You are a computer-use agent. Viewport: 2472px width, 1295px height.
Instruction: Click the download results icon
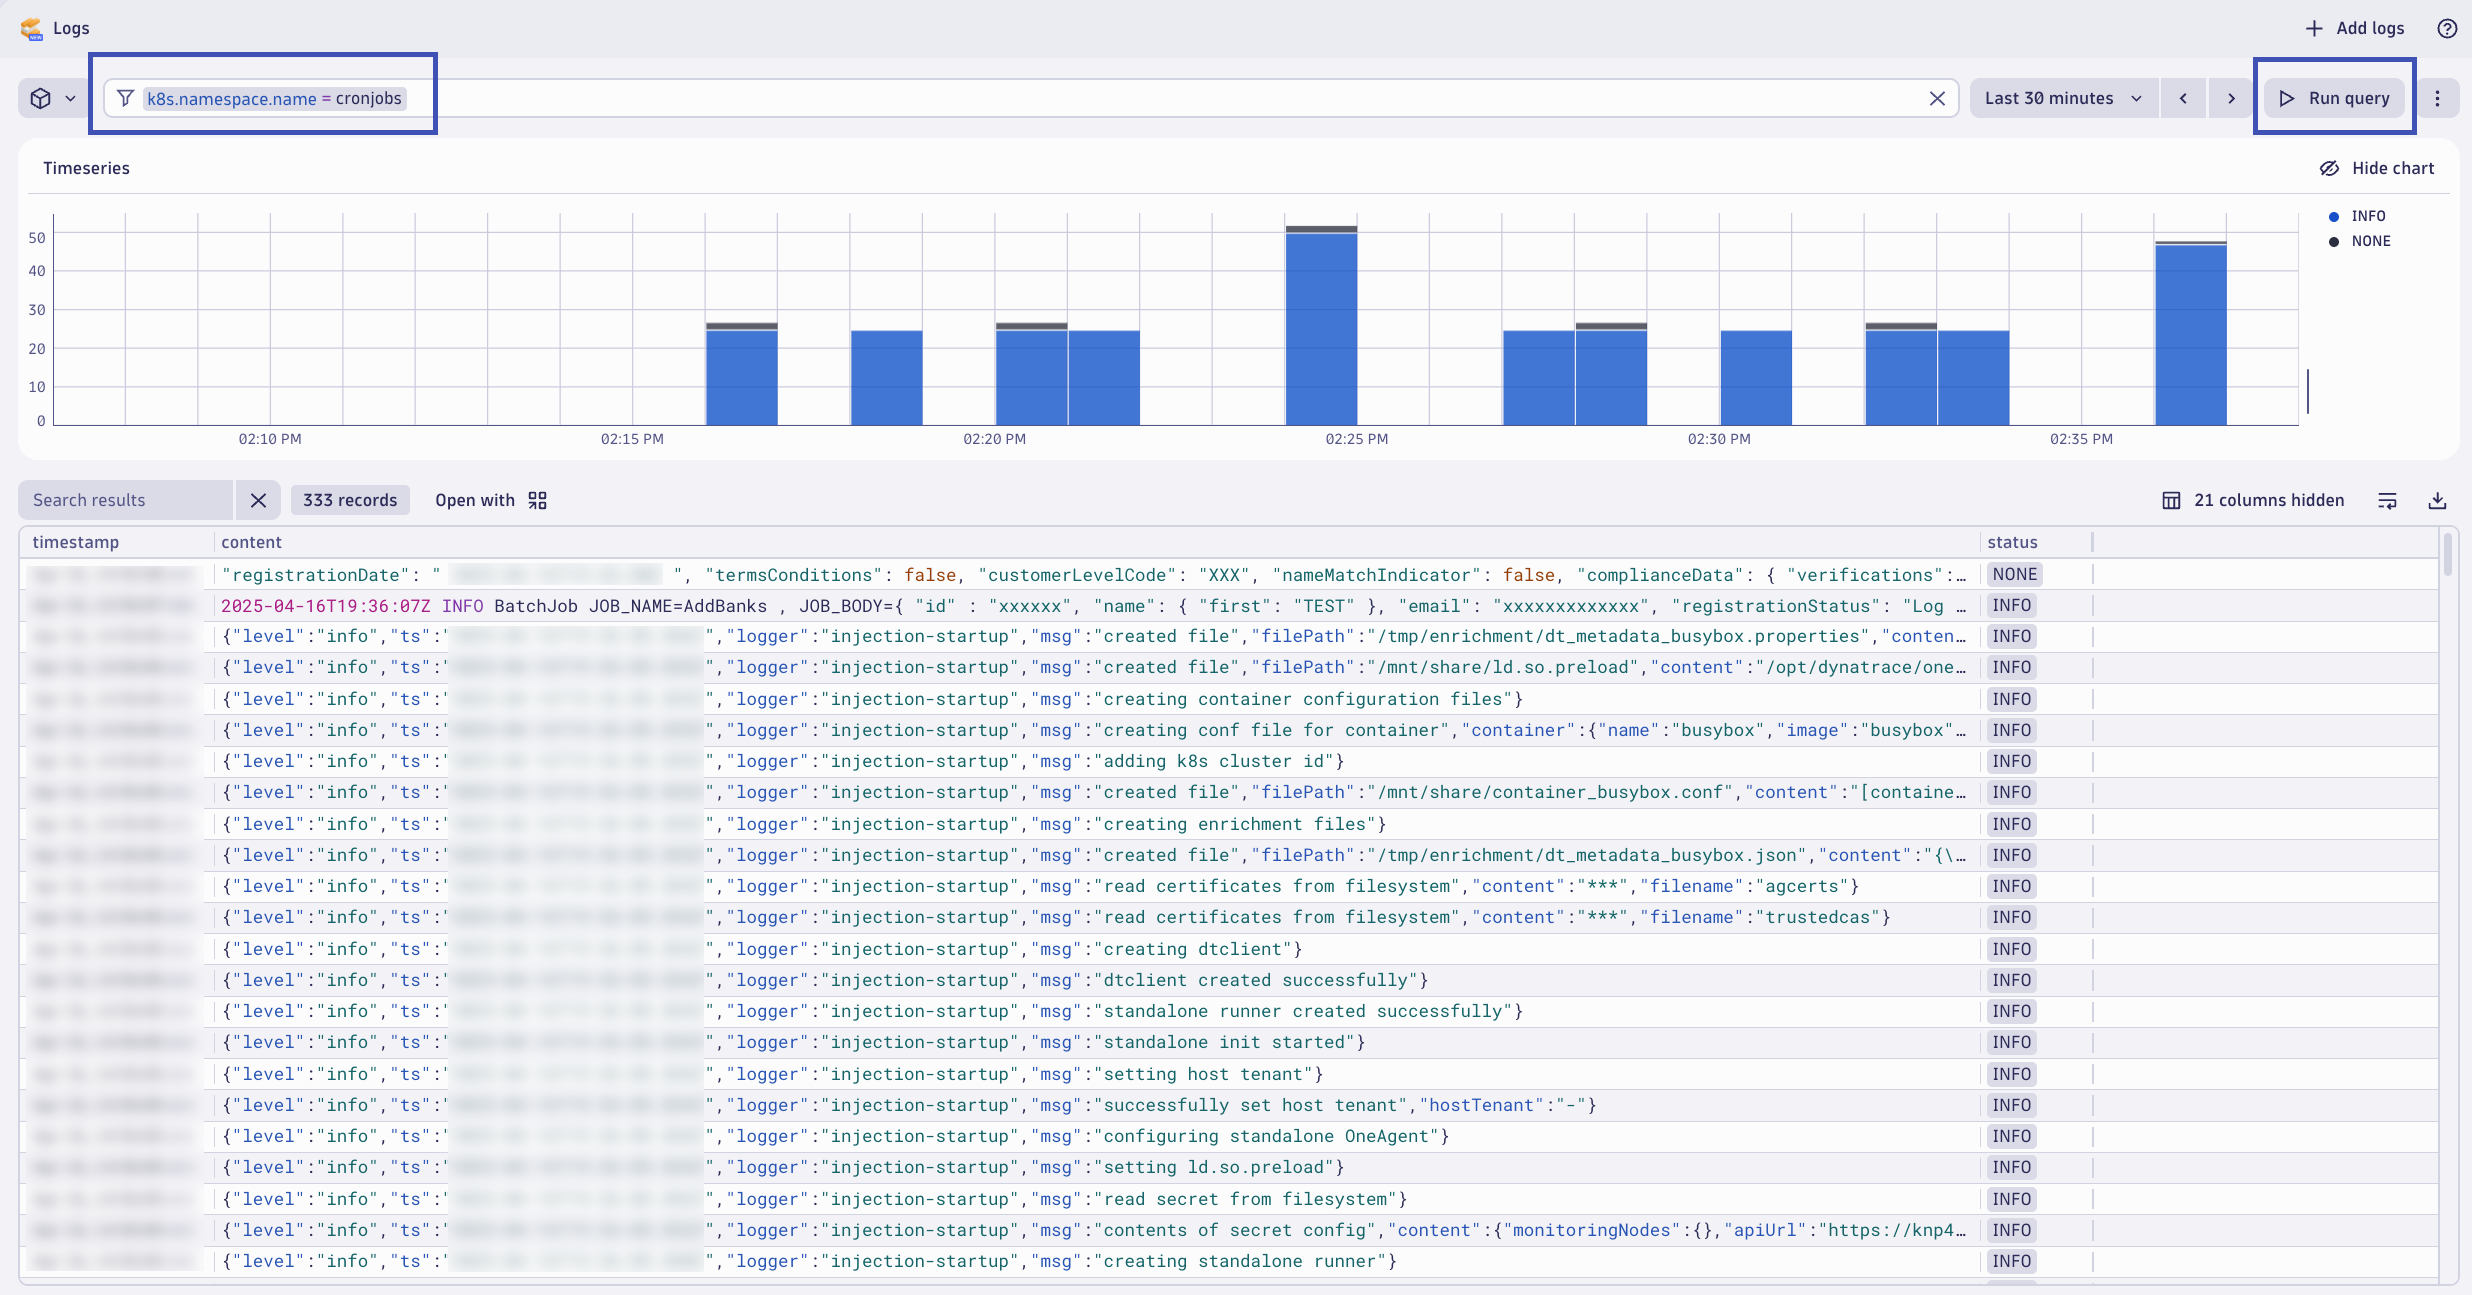(x=2438, y=501)
